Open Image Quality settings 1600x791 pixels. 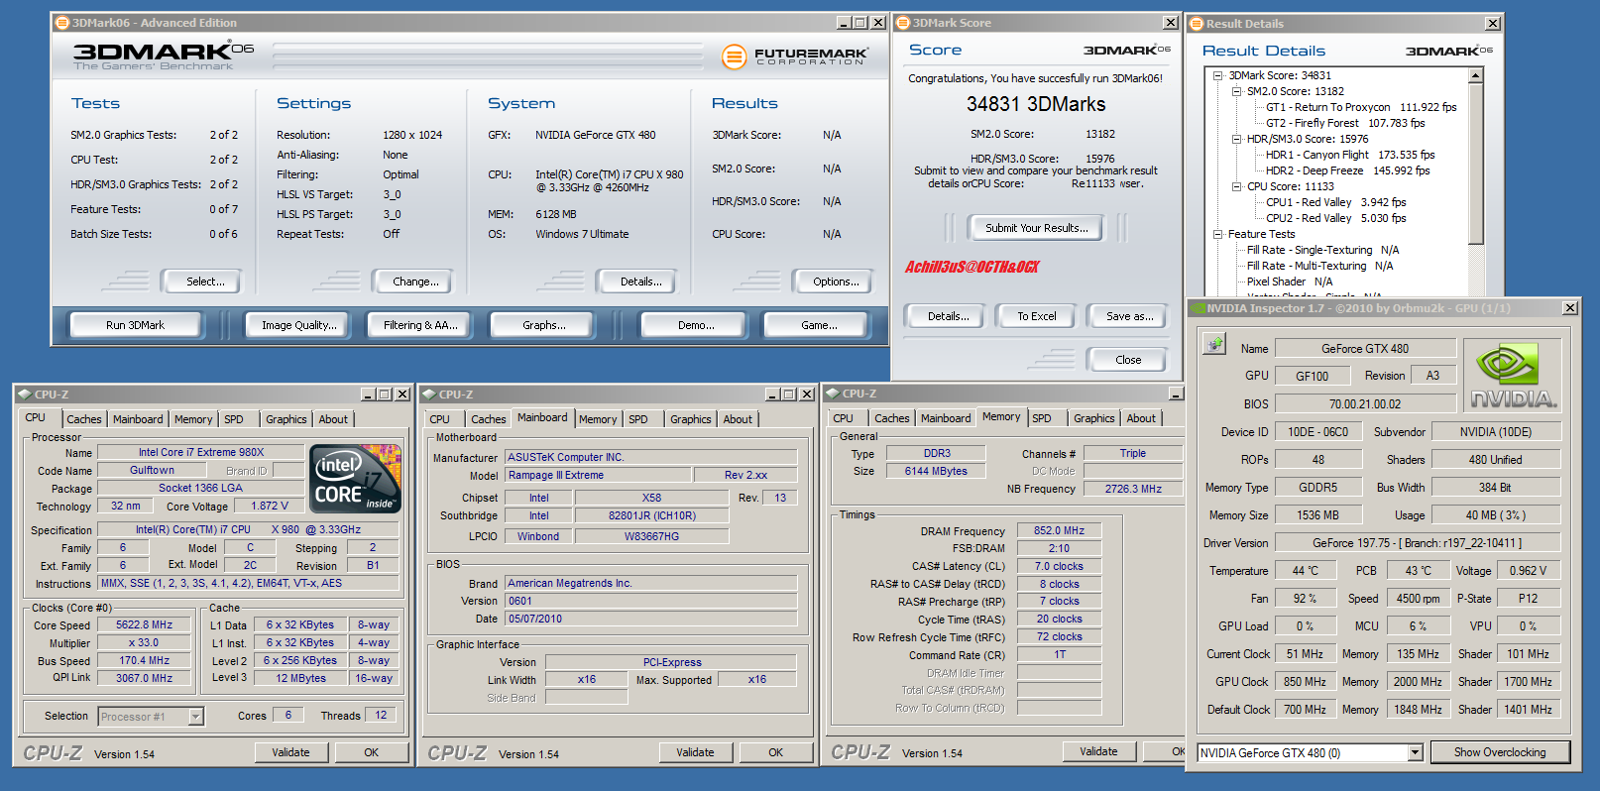pyautogui.click(x=299, y=325)
